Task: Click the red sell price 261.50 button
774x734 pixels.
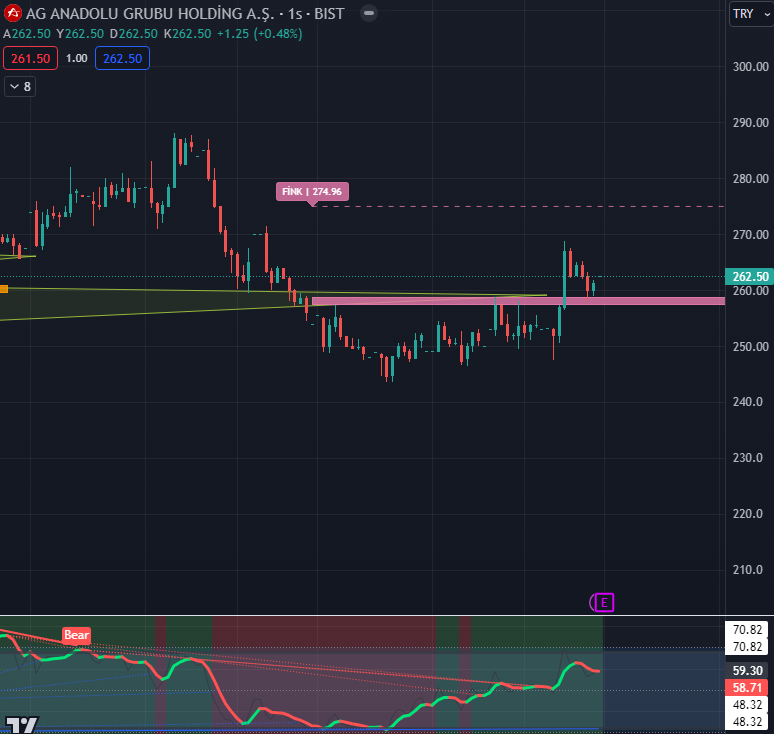Action: (x=31, y=58)
